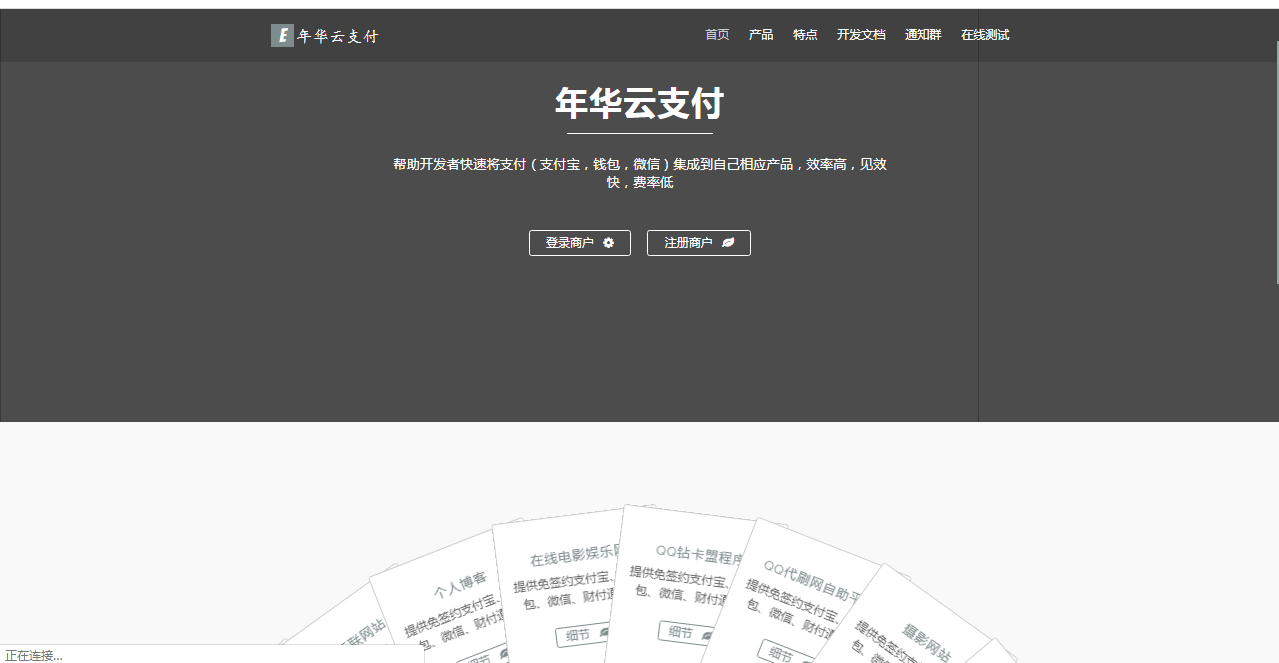Open the 产品 navigation item
This screenshot has height=663, width=1279.
(760, 34)
